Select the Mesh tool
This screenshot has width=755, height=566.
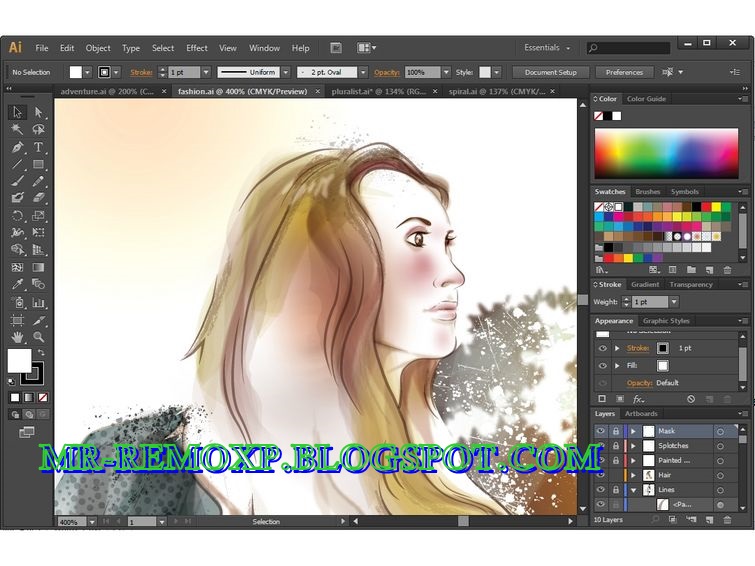coord(17,267)
